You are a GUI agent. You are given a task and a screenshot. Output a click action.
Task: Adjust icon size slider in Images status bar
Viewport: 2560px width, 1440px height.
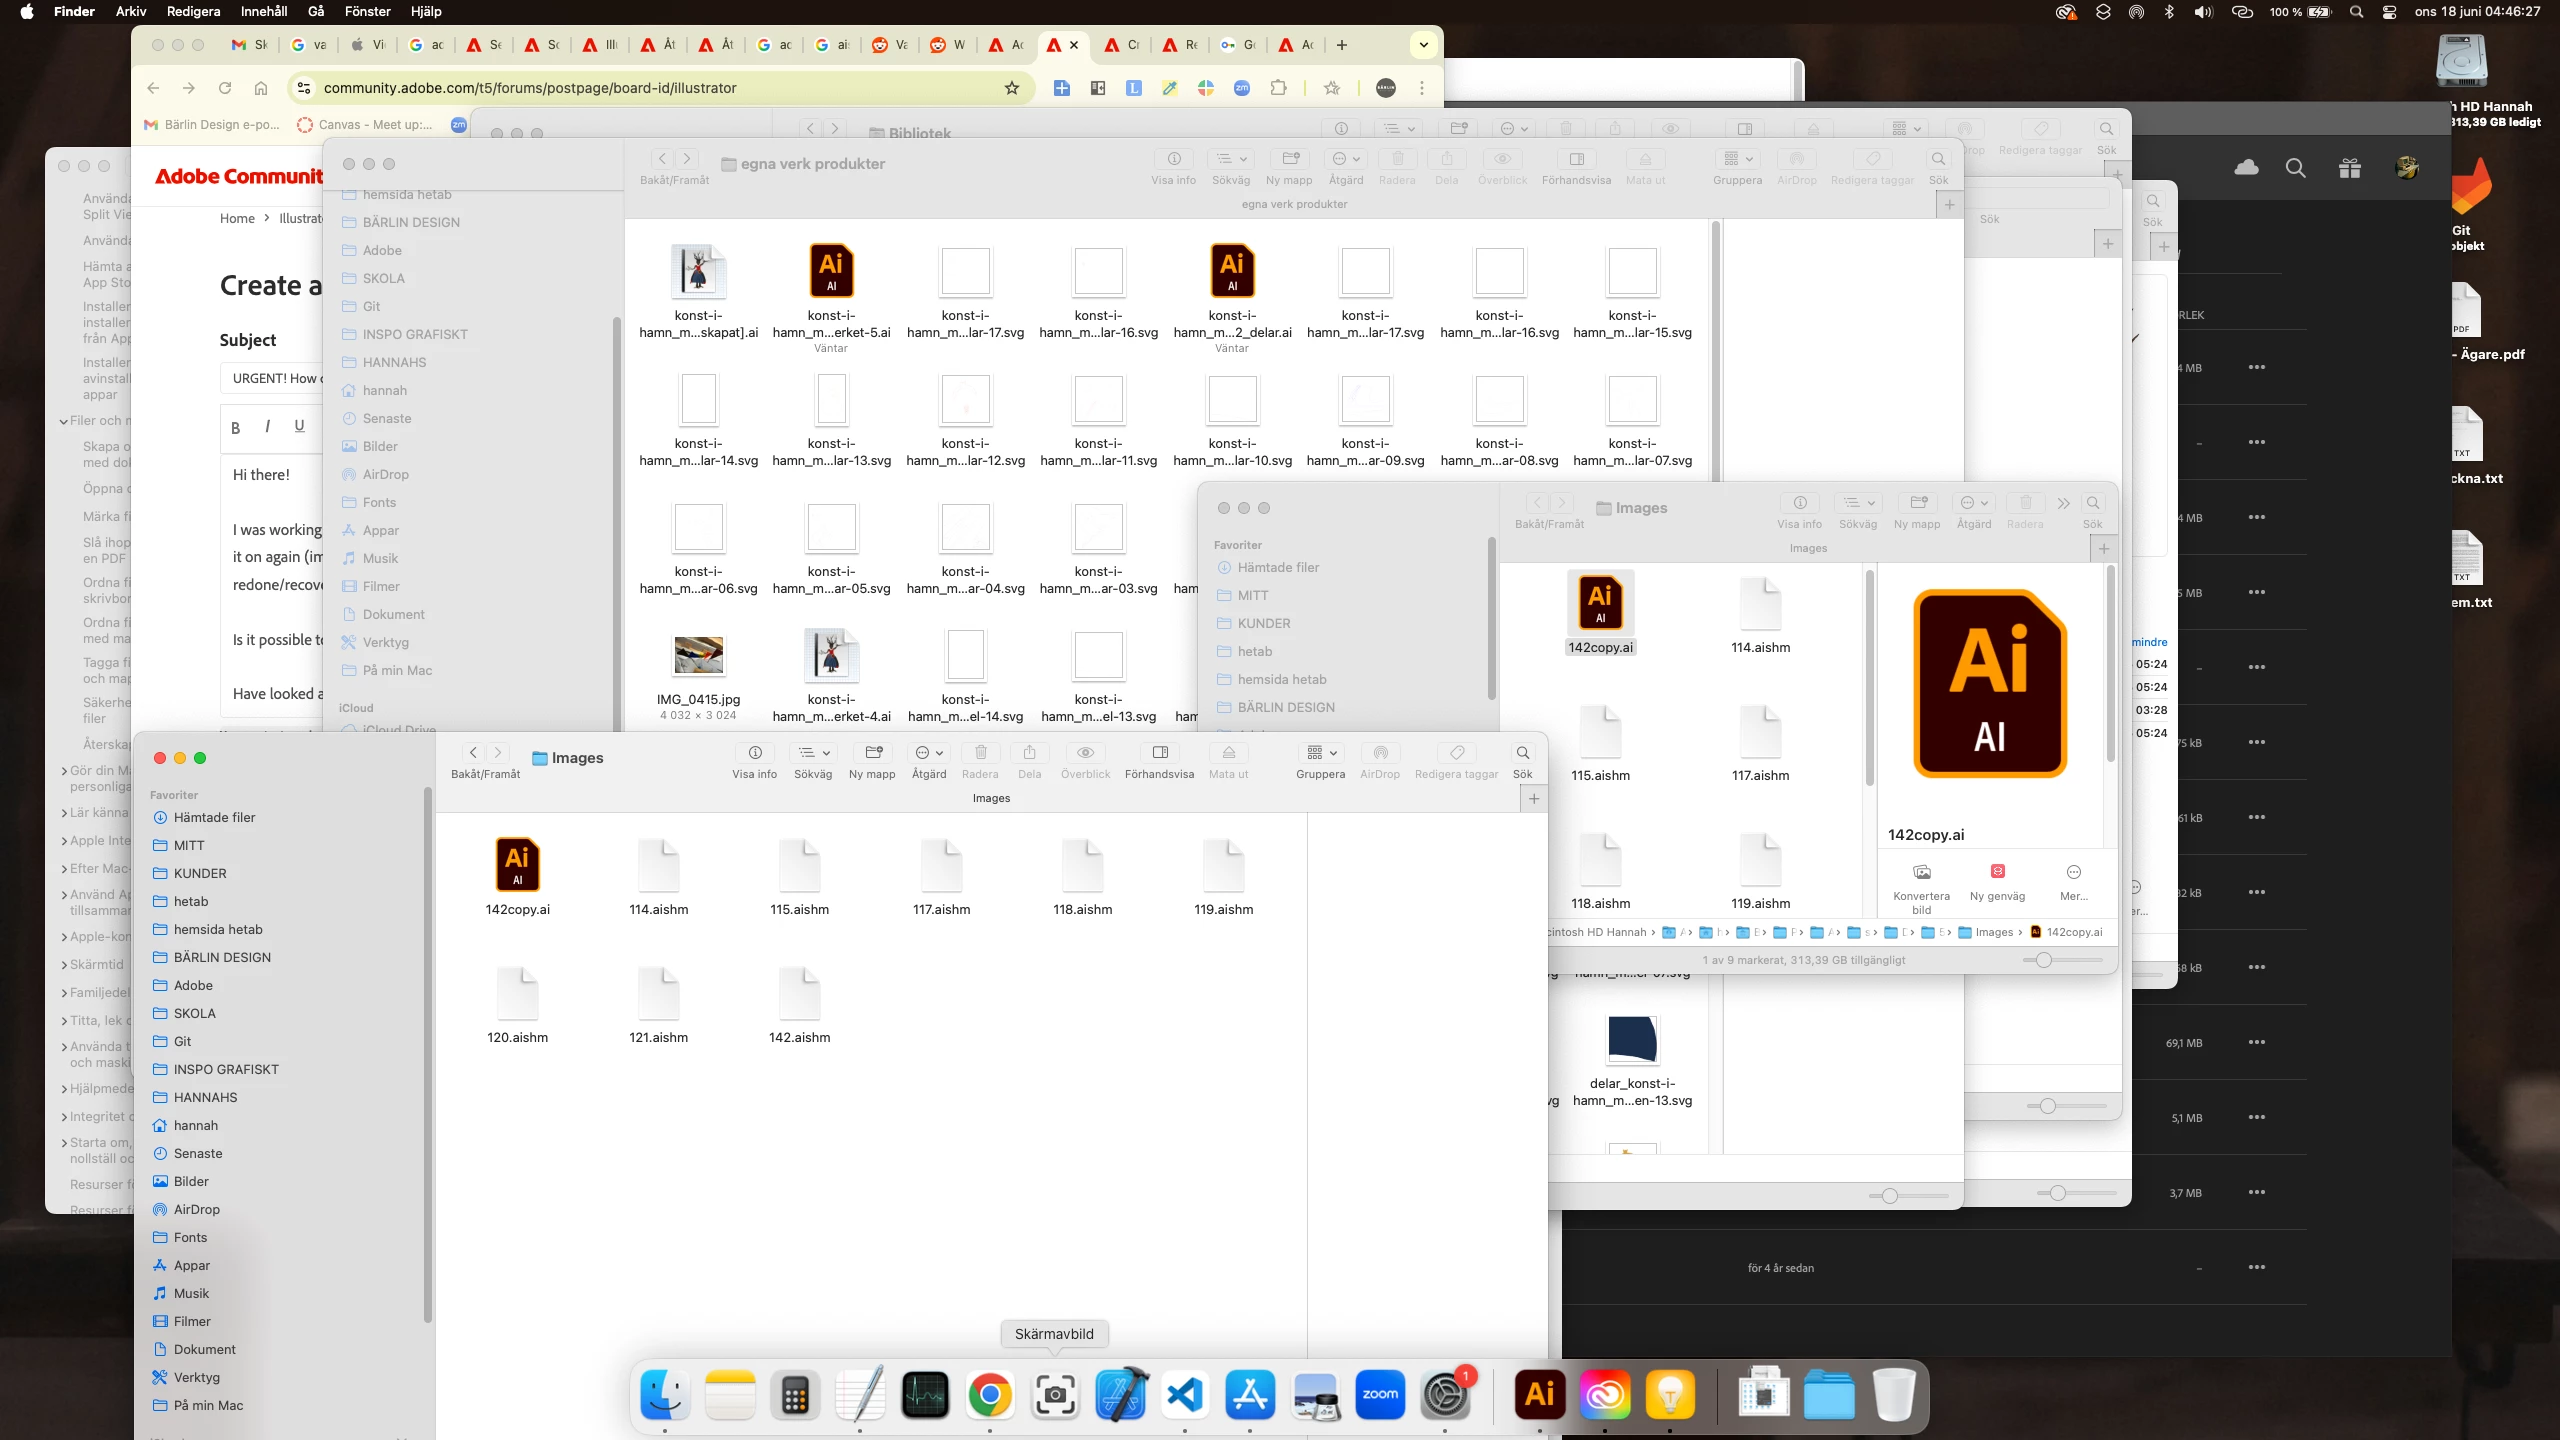(x=2044, y=960)
